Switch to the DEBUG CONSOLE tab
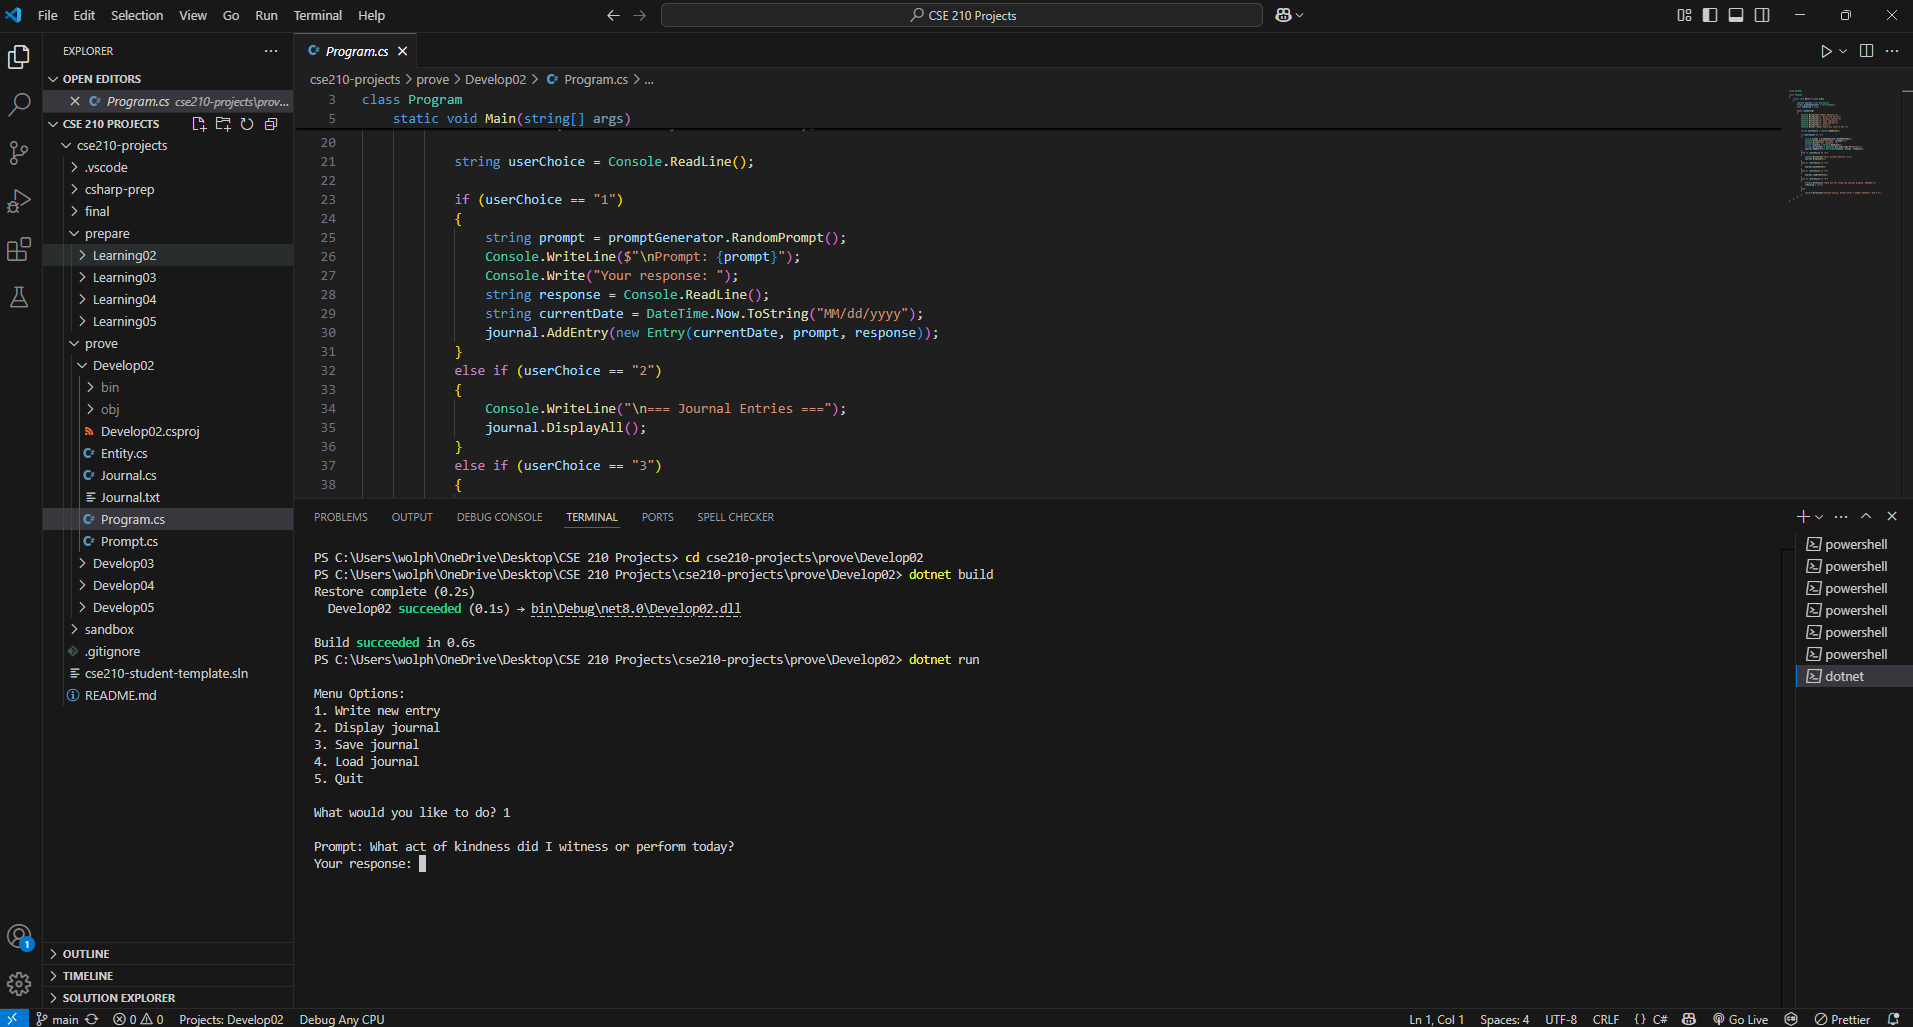Image resolution: width=1913 pixels, height=1027 pixels. point(499,517)
